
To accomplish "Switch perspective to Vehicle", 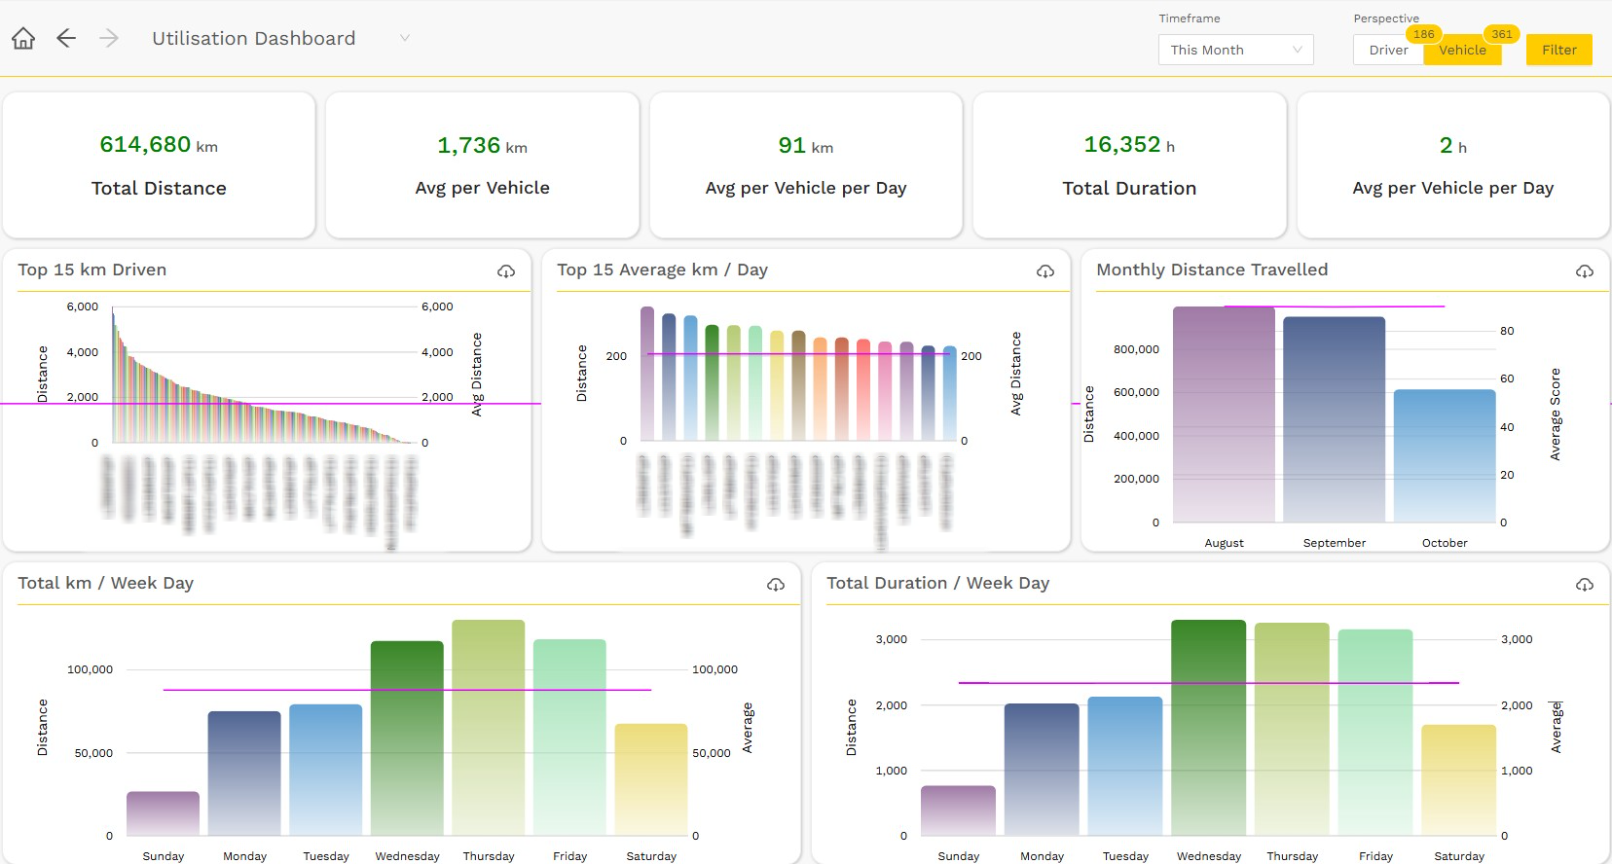I will [x=1462, y=50].
